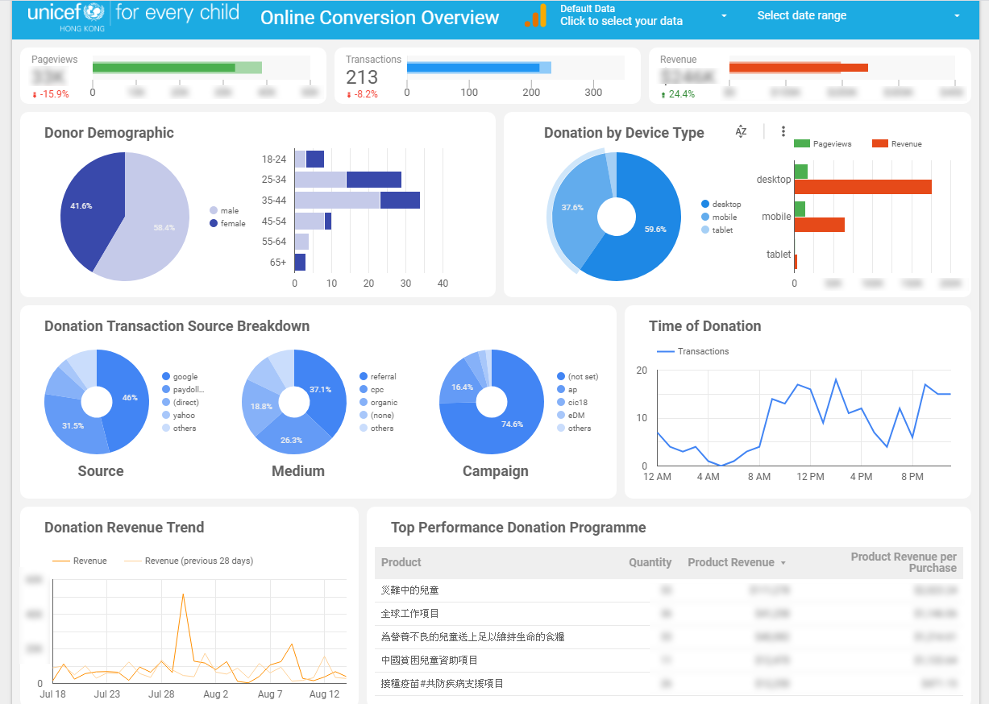Sort the table by Product Revenue arrow
990x704 pixels.
click(x=783, y=563)
